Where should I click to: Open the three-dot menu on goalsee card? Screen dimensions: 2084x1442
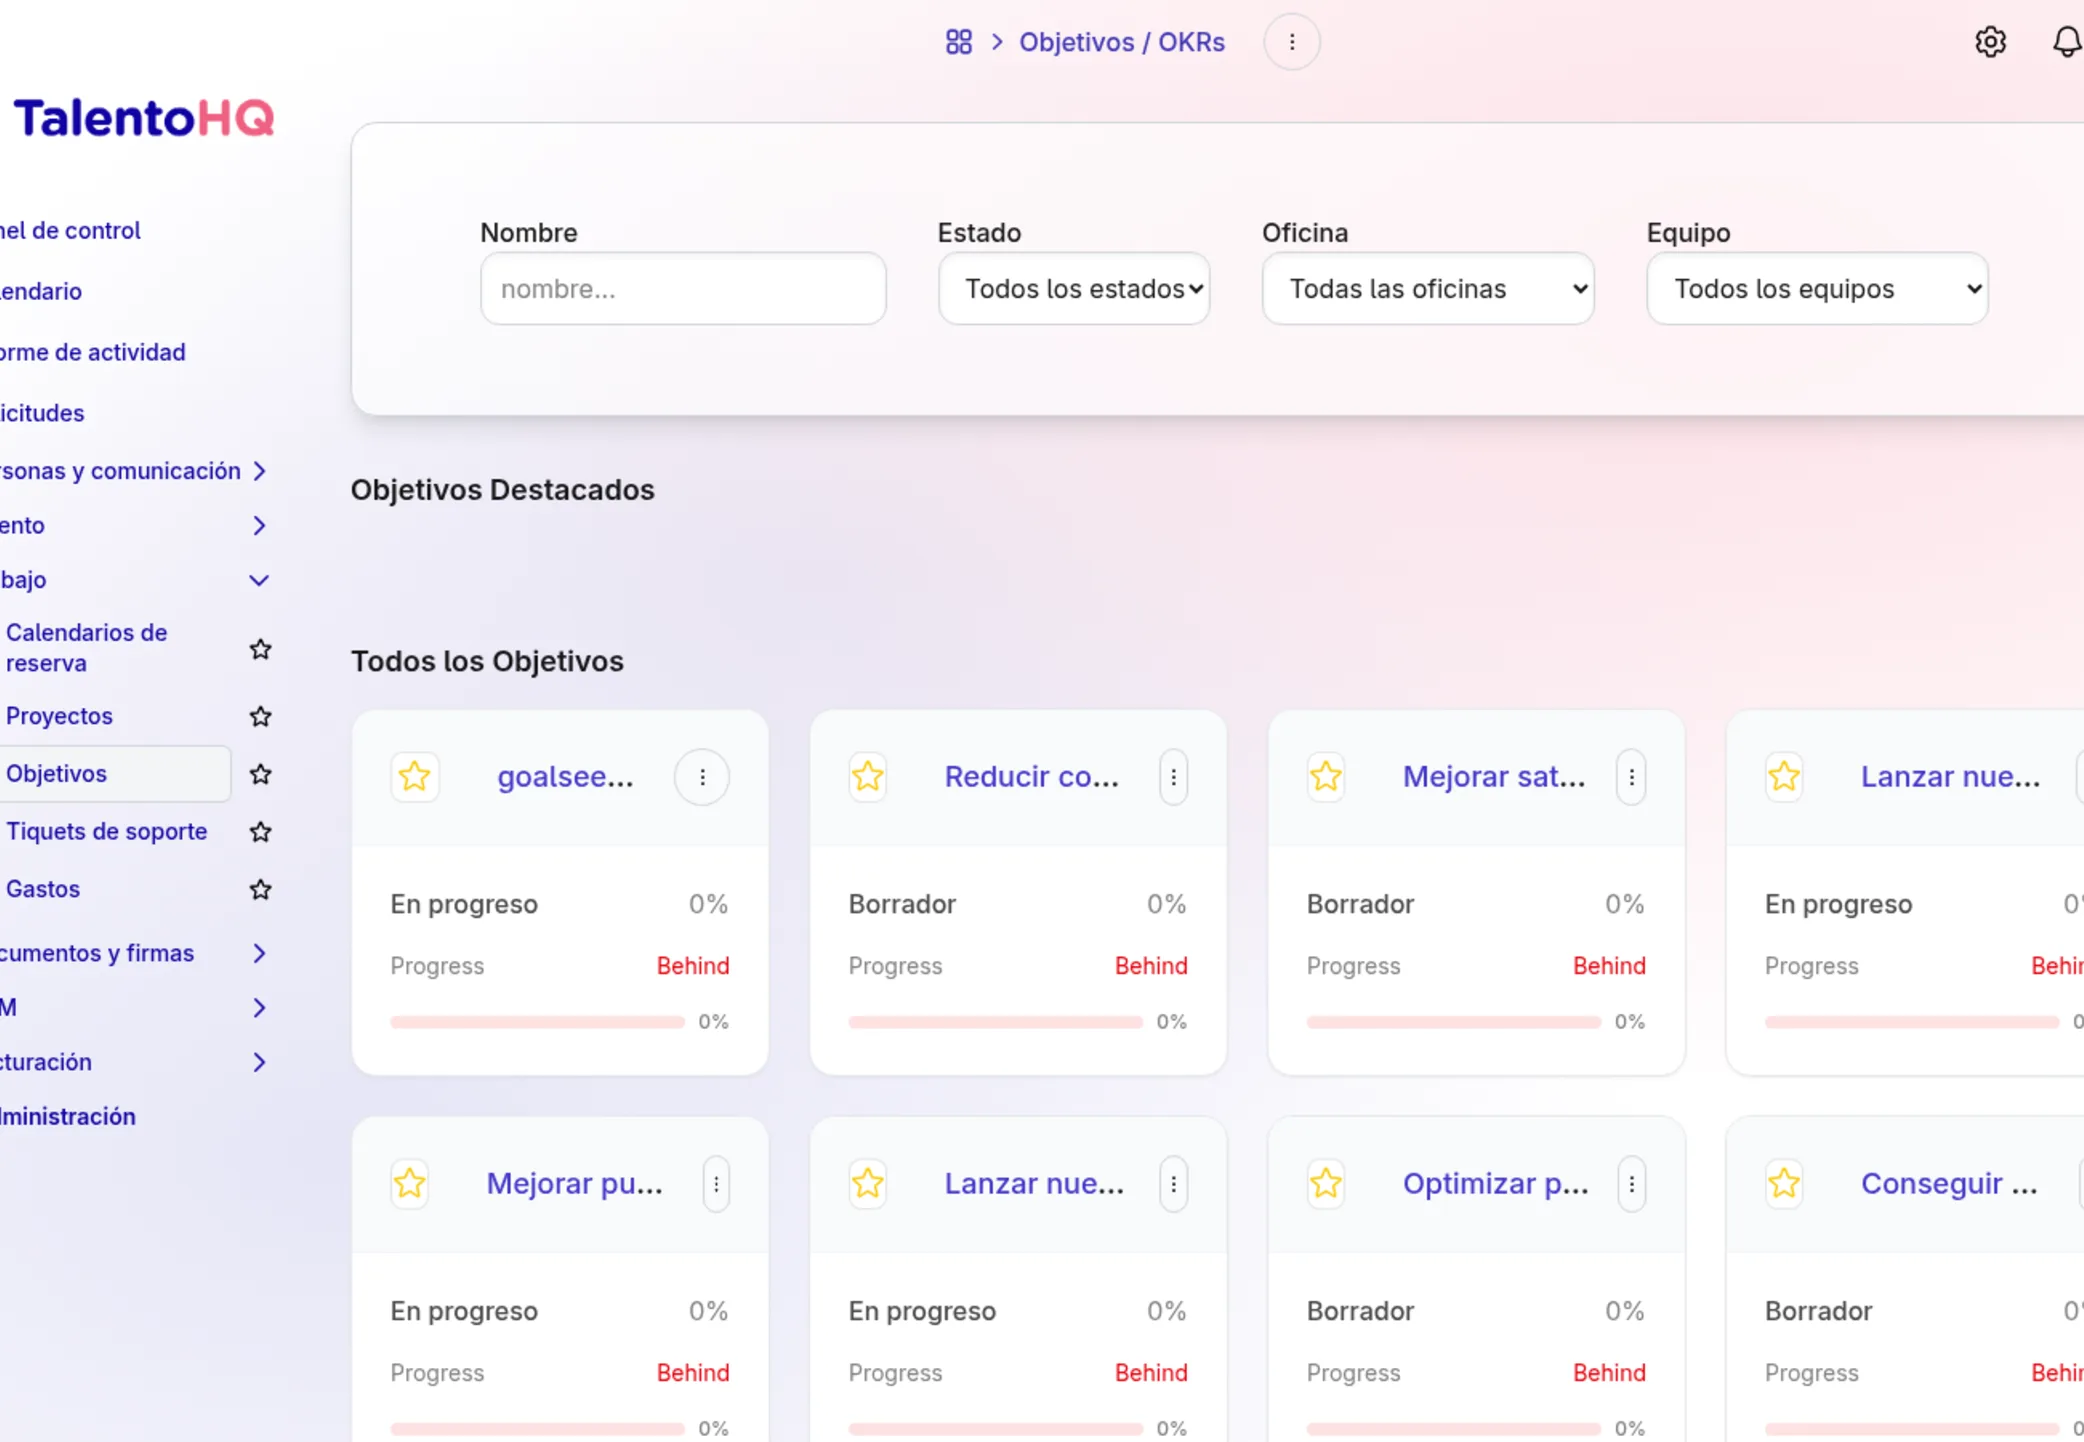[x=702, y=777]
